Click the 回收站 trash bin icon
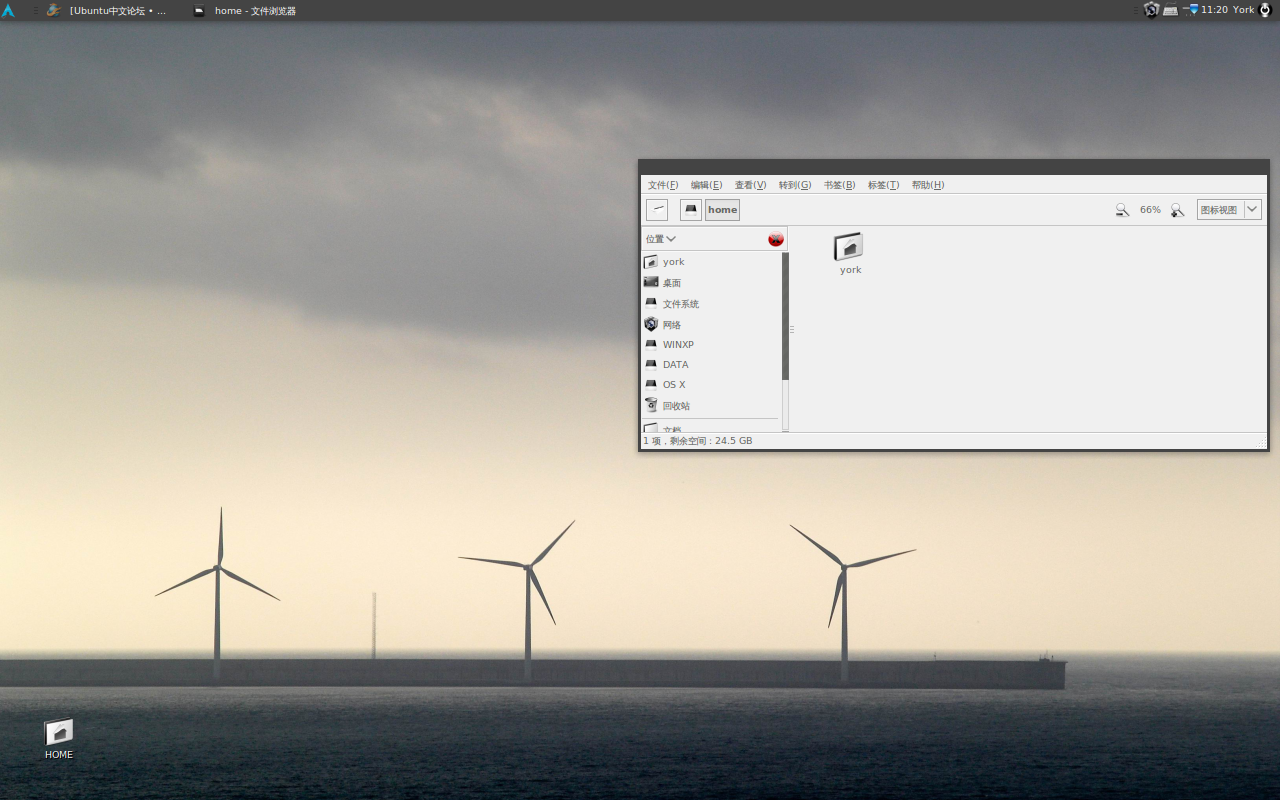The image size is (1280, 800). click(651, 405)
